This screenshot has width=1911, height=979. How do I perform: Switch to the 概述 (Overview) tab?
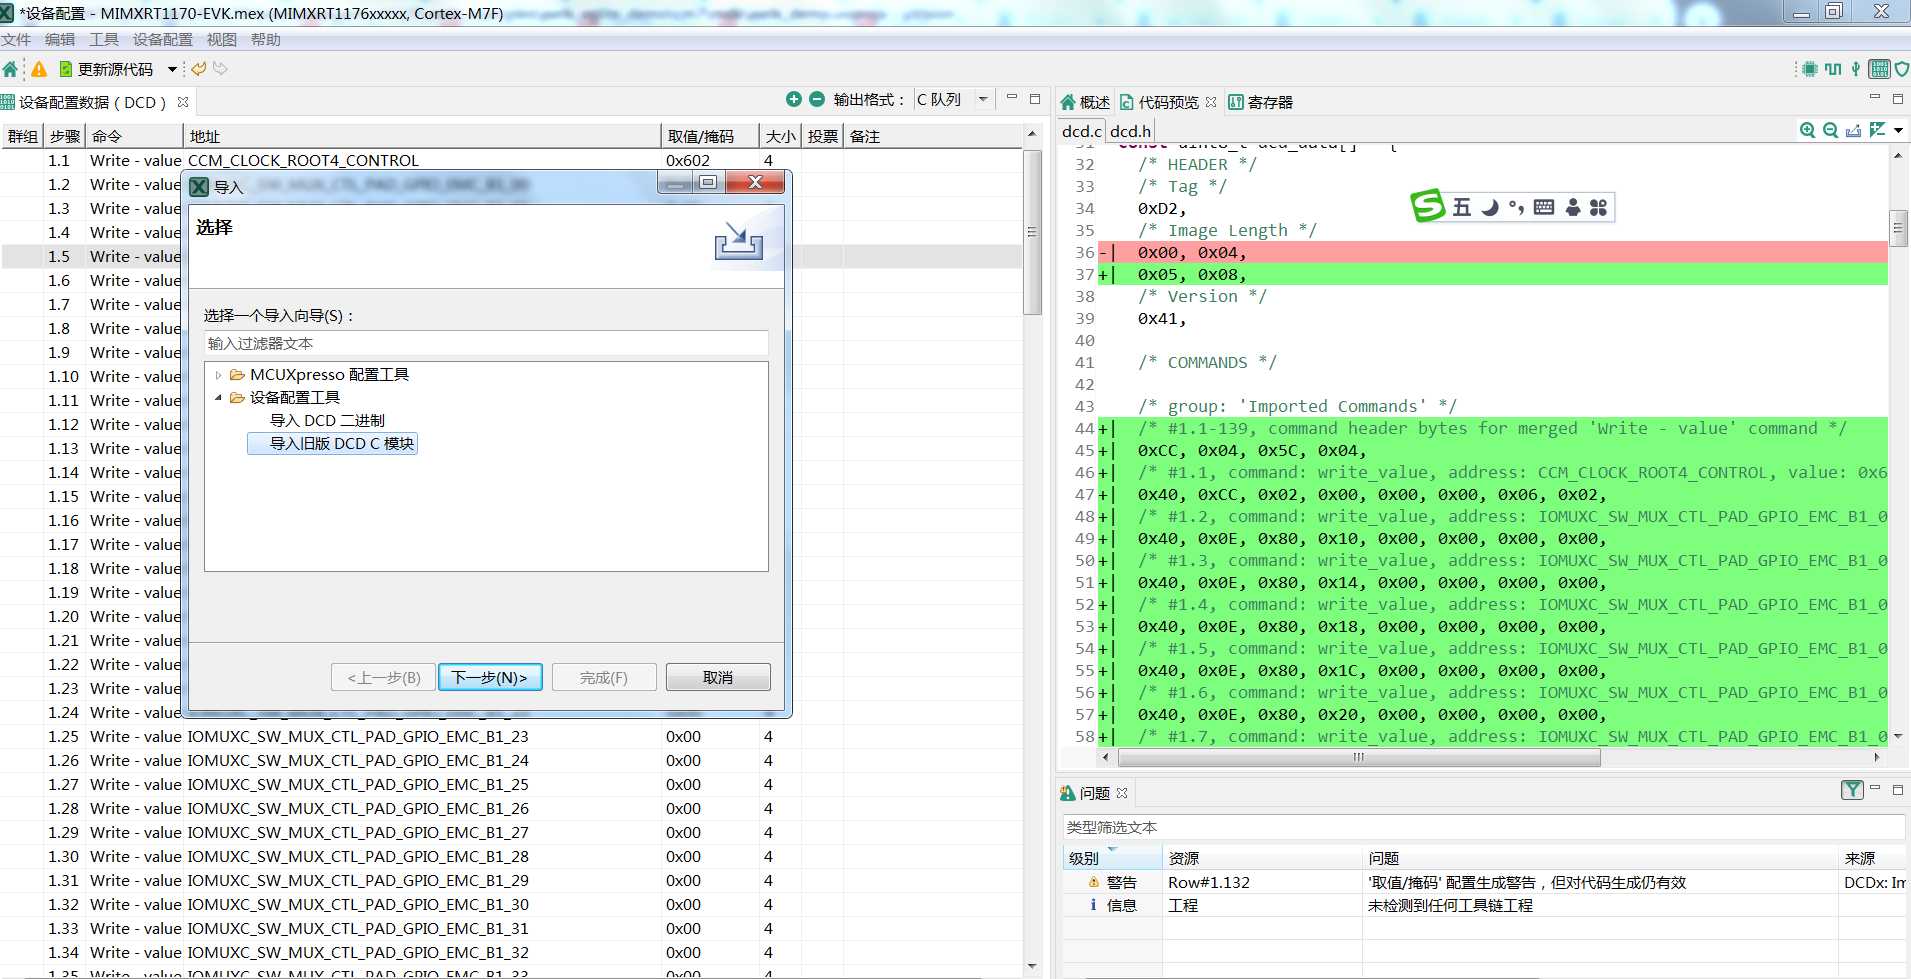(x=1085, y=102)
